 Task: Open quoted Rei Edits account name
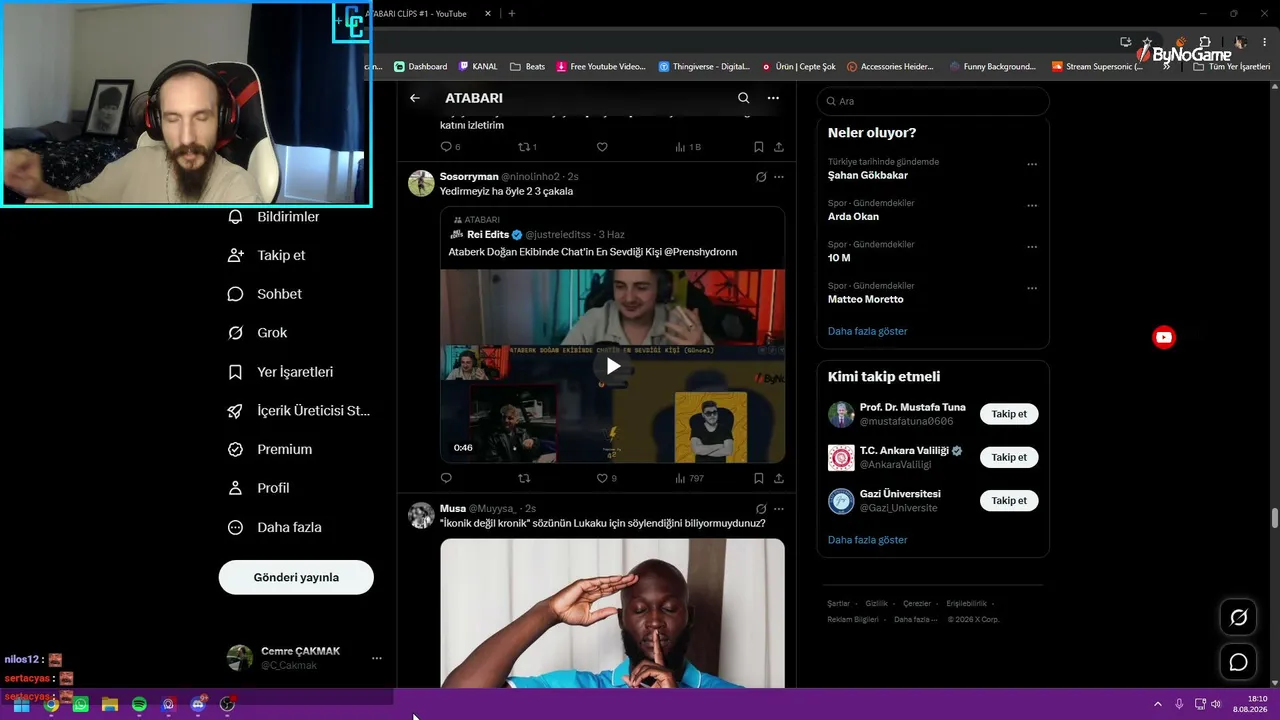click(x=488, y=235)
